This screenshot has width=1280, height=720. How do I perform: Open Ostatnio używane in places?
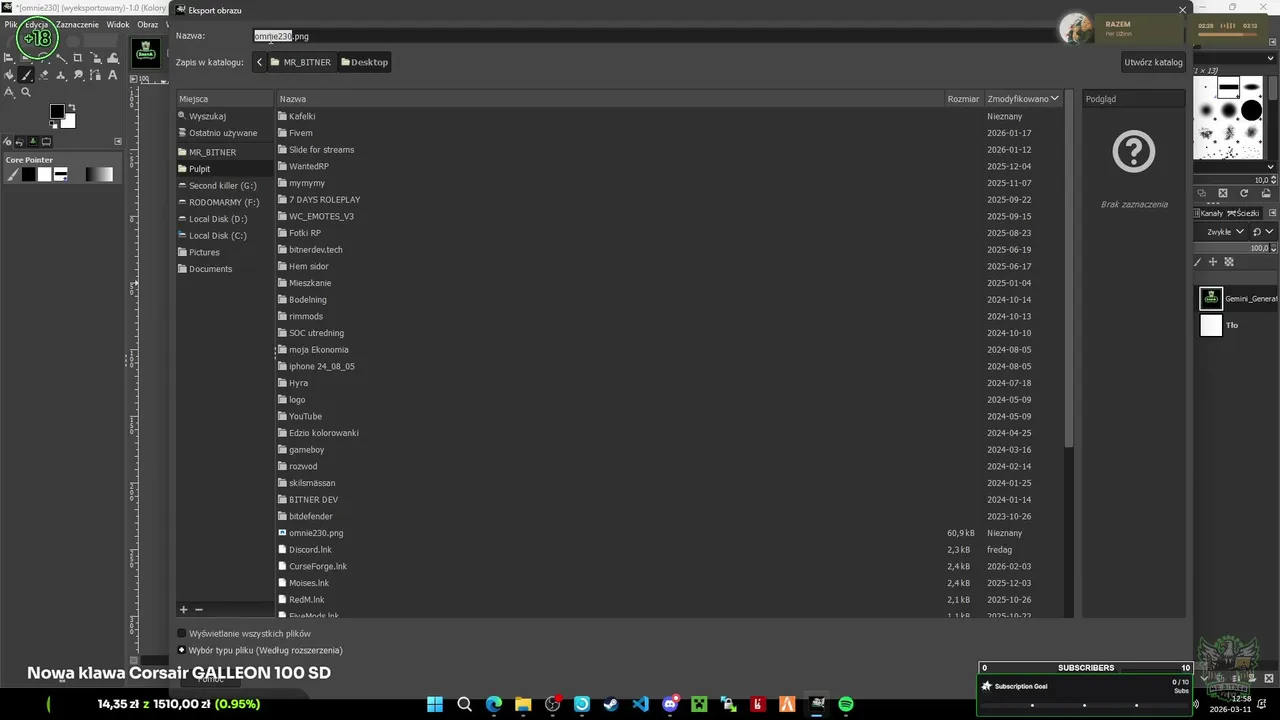click(x=225, y=133)
